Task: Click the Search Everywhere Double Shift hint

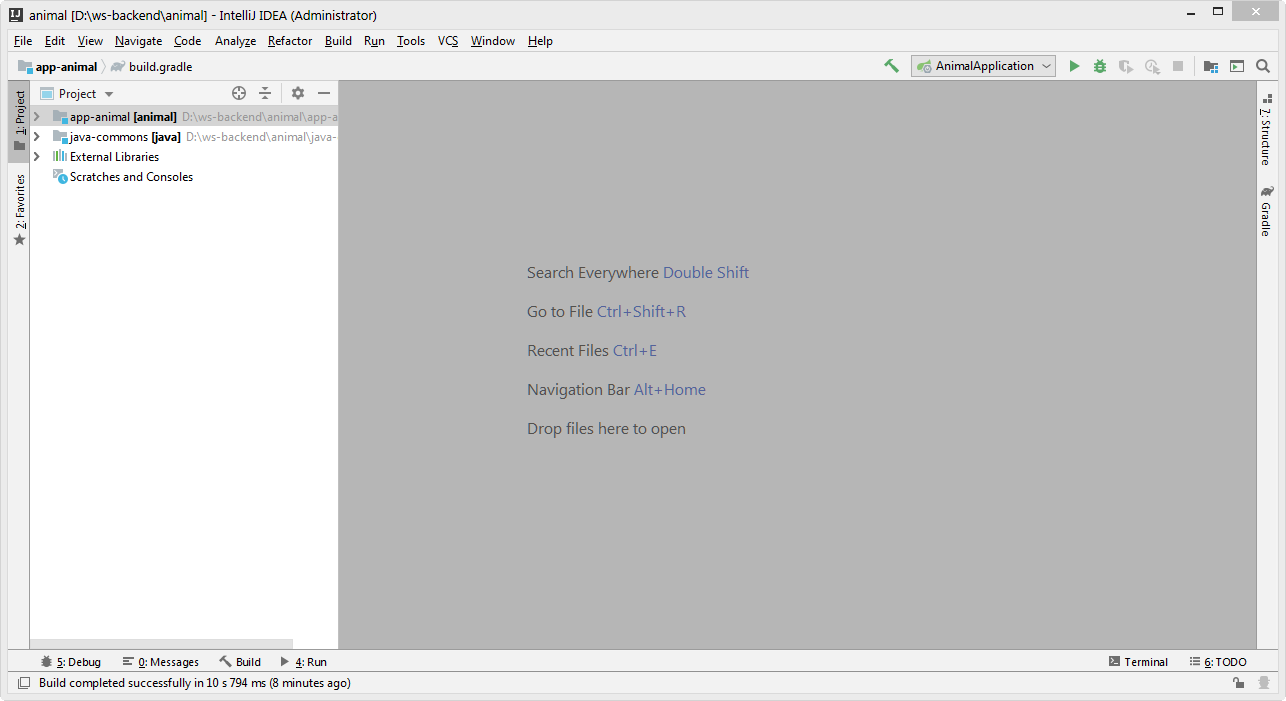Action: coord(638,273)
